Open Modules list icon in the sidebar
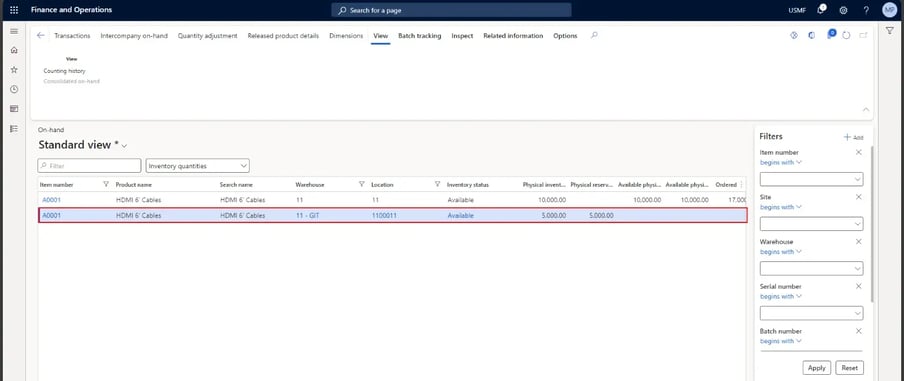This screenshot has height=381, width=904. tap(14, 128)
